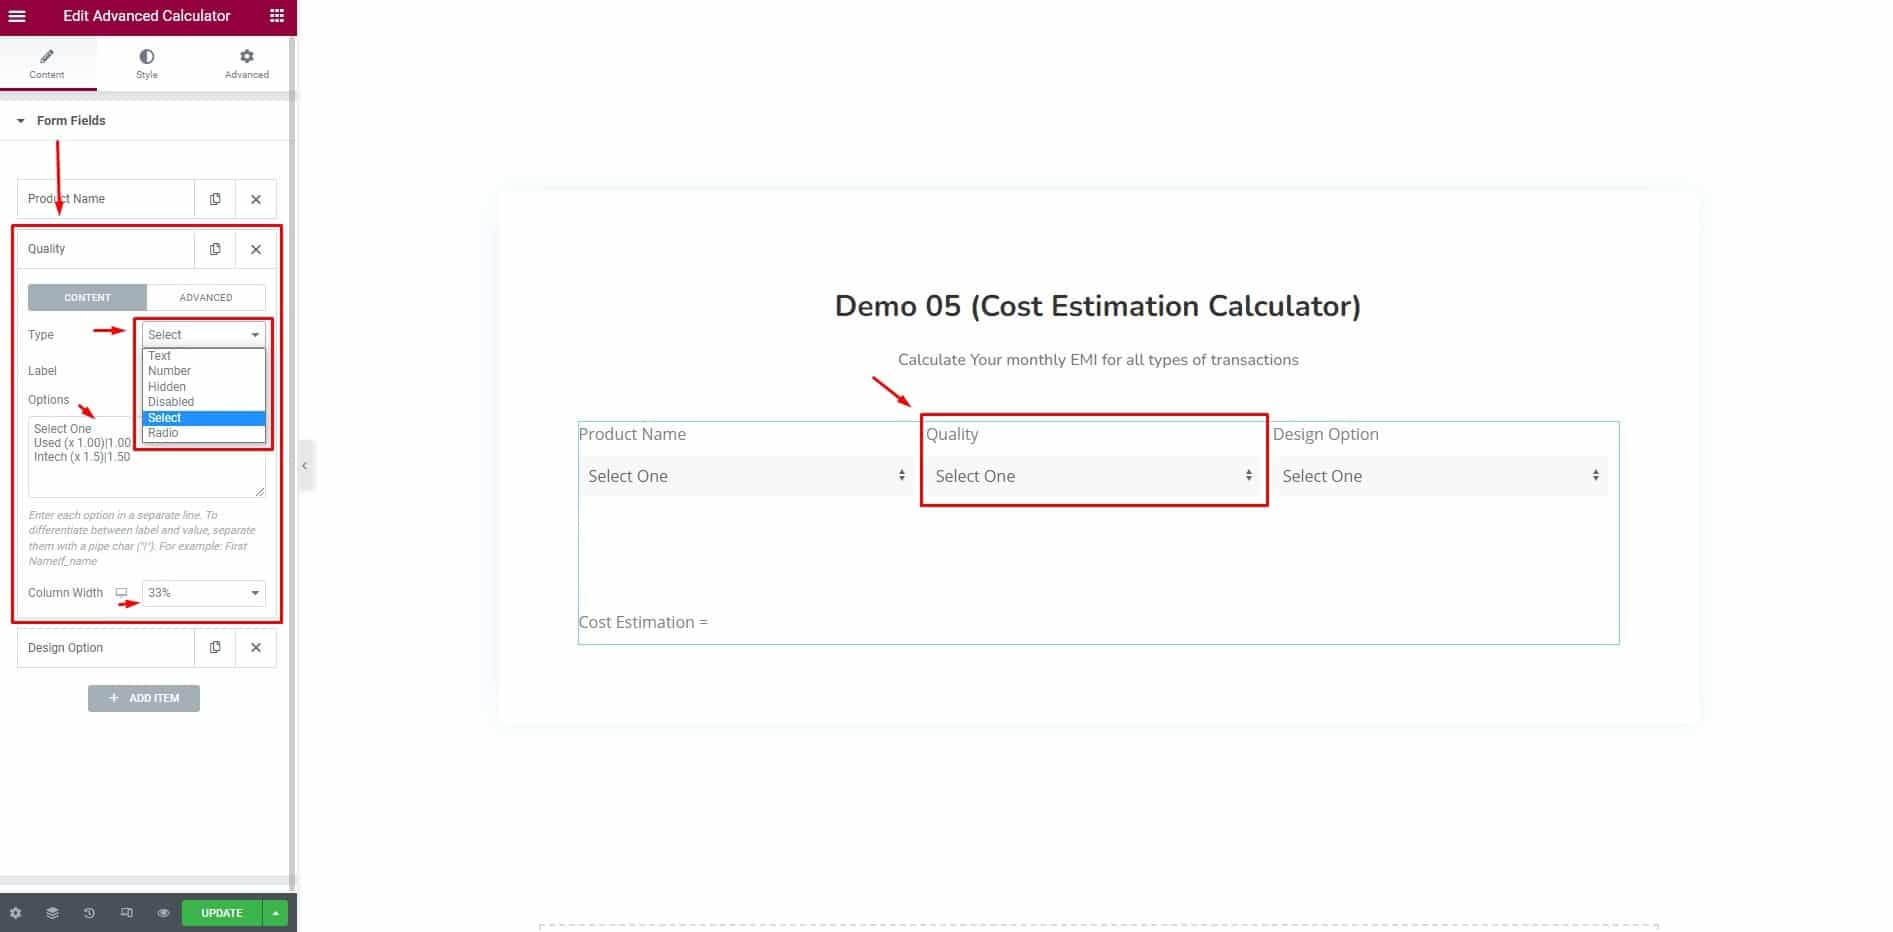Screen dimensions: 1893x932
Task: Click the ADD ITEM button
Action: [144, 698]
